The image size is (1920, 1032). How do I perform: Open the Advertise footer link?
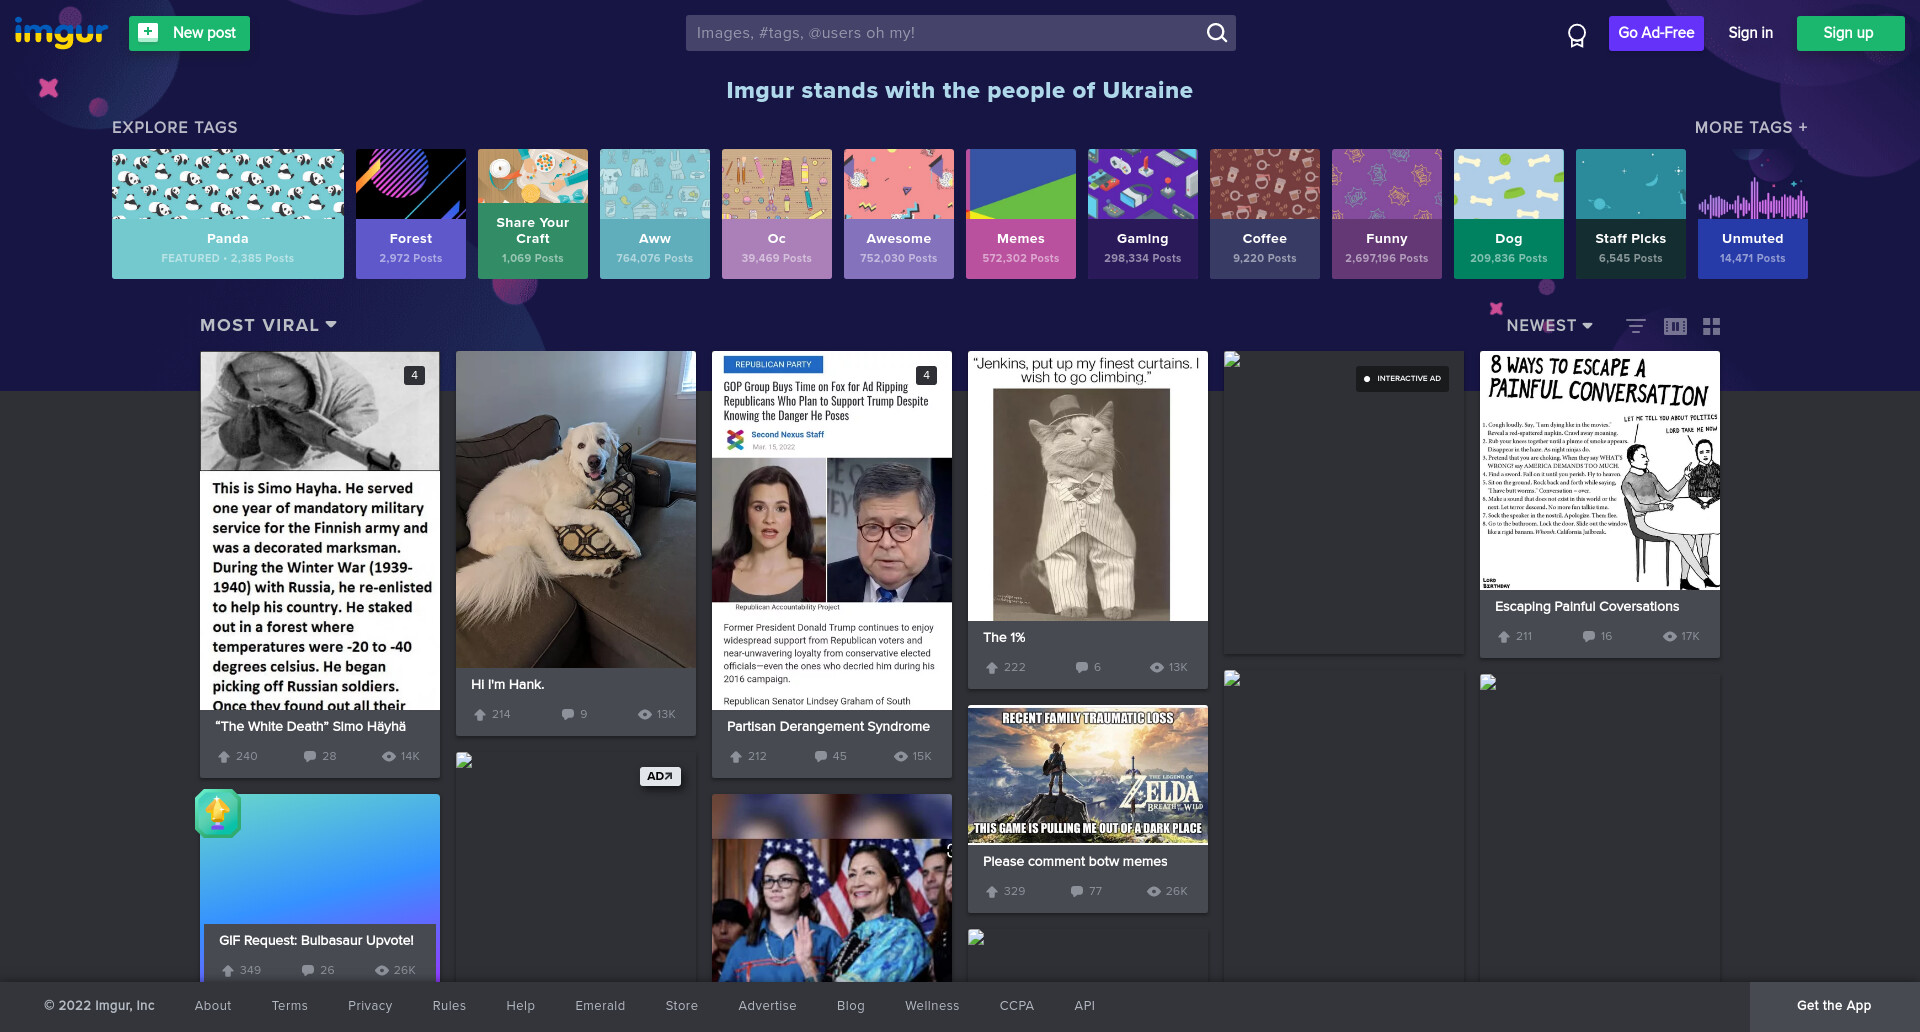768,1006
